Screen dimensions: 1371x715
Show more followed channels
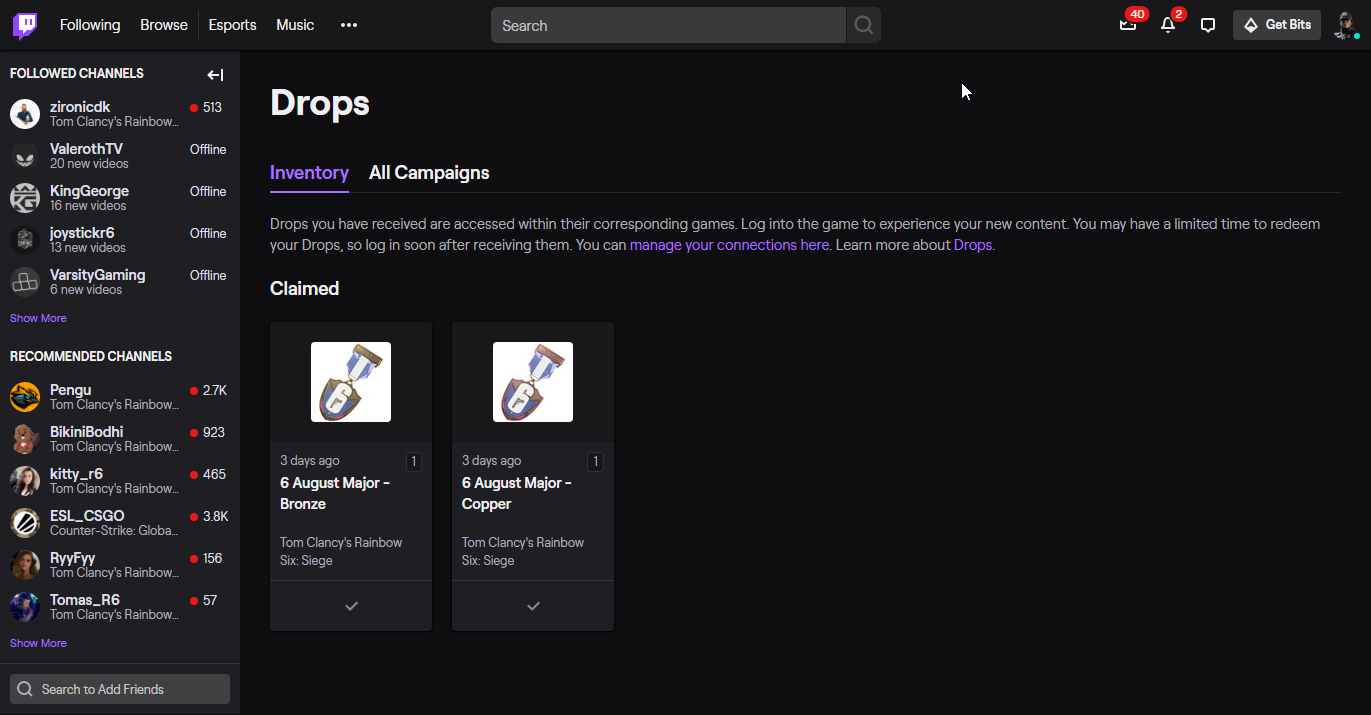(x=38, y=318)
